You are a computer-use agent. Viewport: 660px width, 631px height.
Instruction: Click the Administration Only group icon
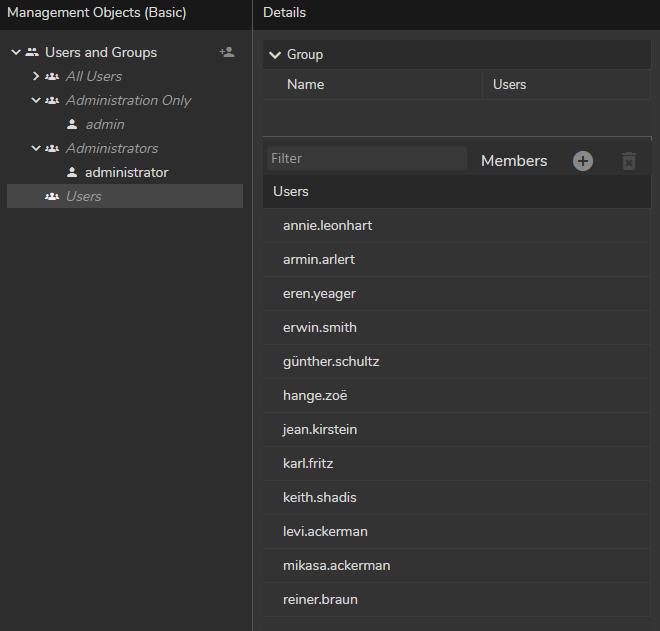pos(52,100)
